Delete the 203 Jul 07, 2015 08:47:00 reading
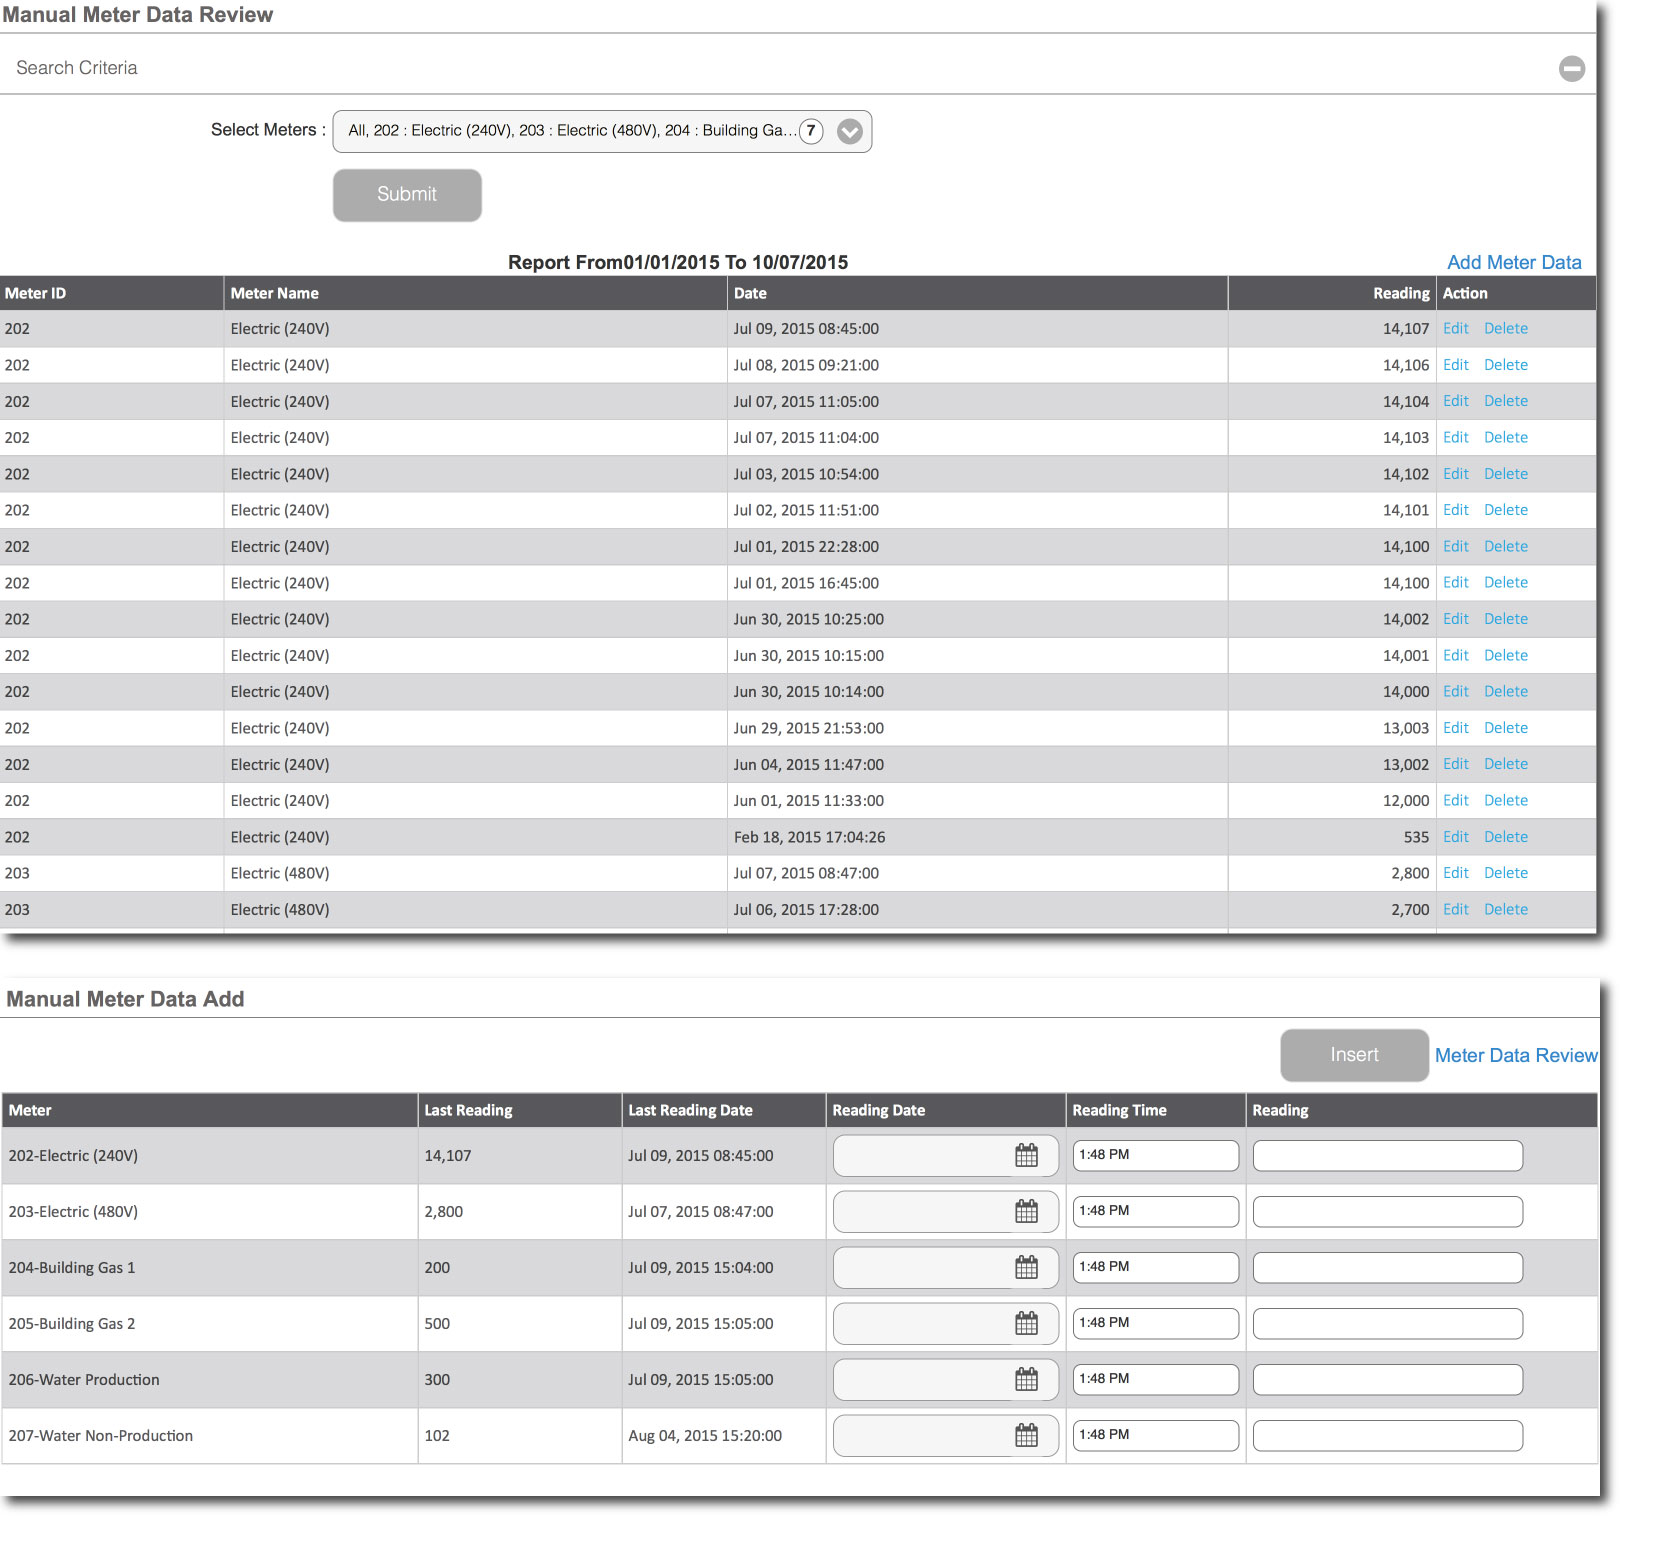The image size is (1655, 1549). [x=1505, y=873]
